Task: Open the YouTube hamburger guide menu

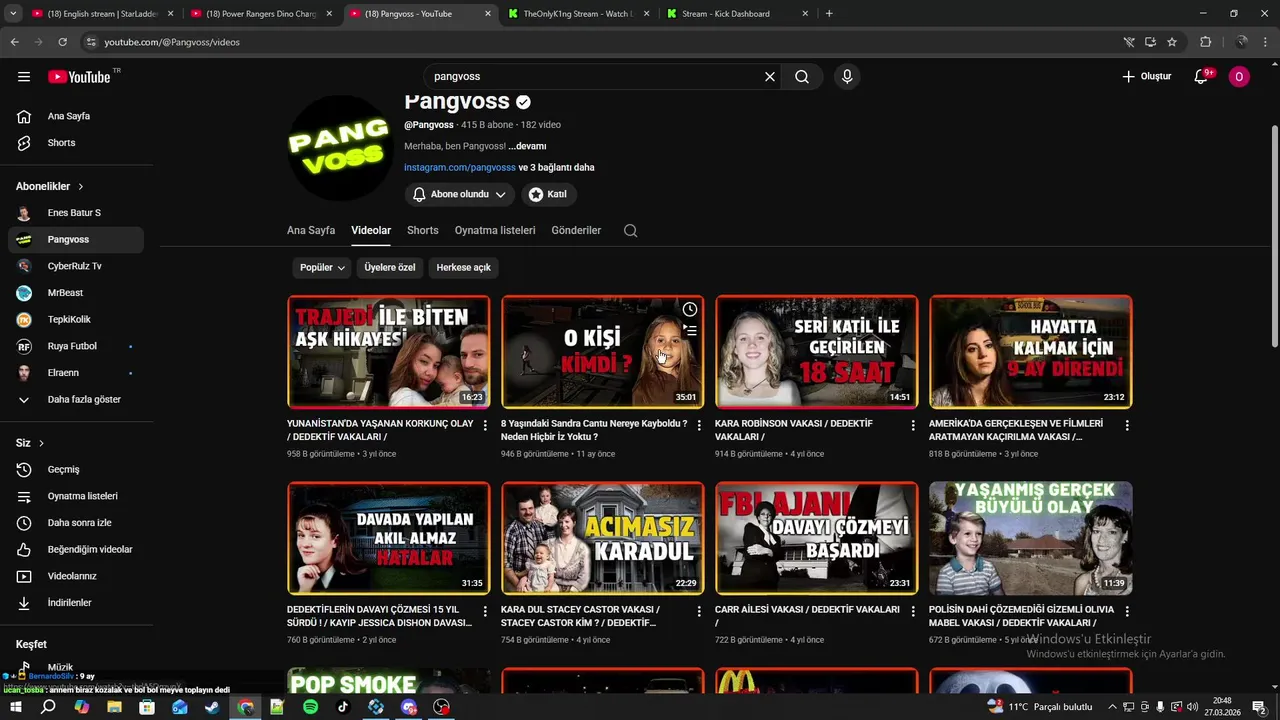Action: 24,77
